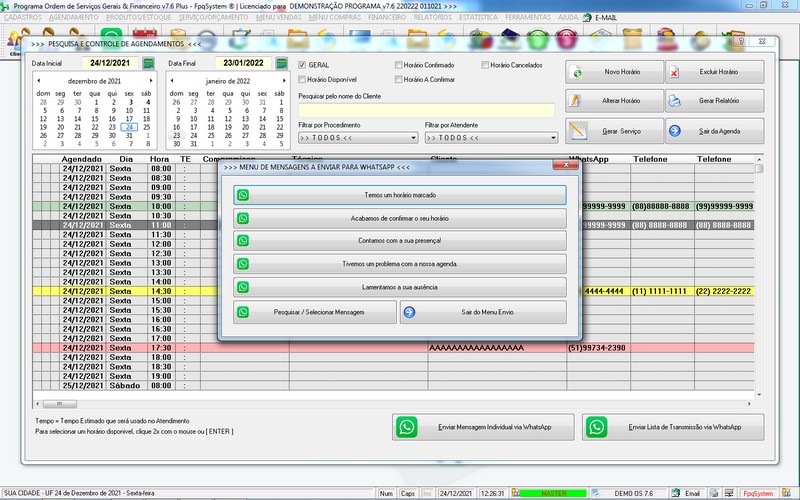Viewport: 800px width, 500px height.
Task: Enable the Horário Confirmado checkbox
Action: 398,65
